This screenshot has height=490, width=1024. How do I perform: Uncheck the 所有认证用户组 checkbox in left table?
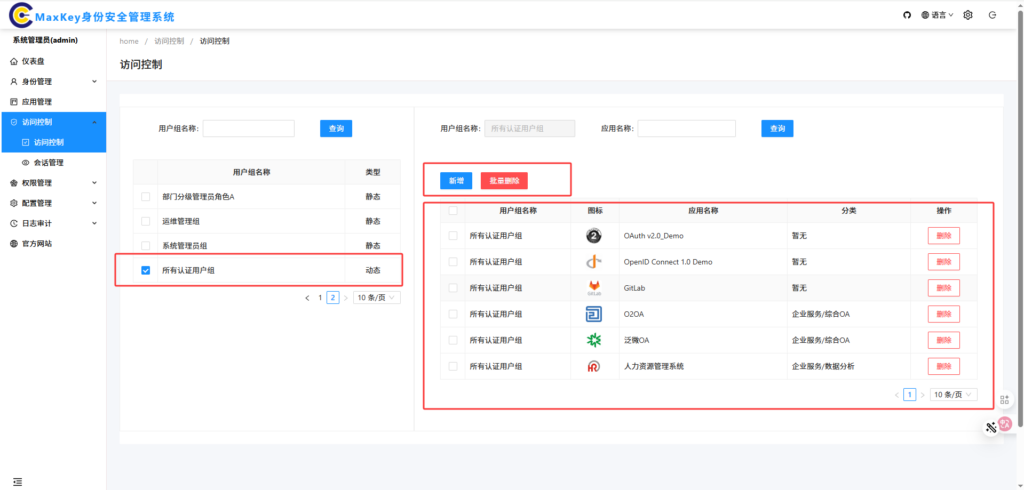click(x=146, y=271)
